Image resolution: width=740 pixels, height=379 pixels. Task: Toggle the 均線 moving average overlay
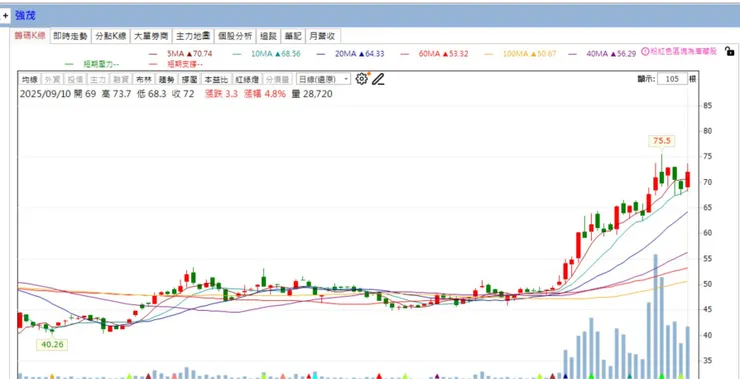29,79
